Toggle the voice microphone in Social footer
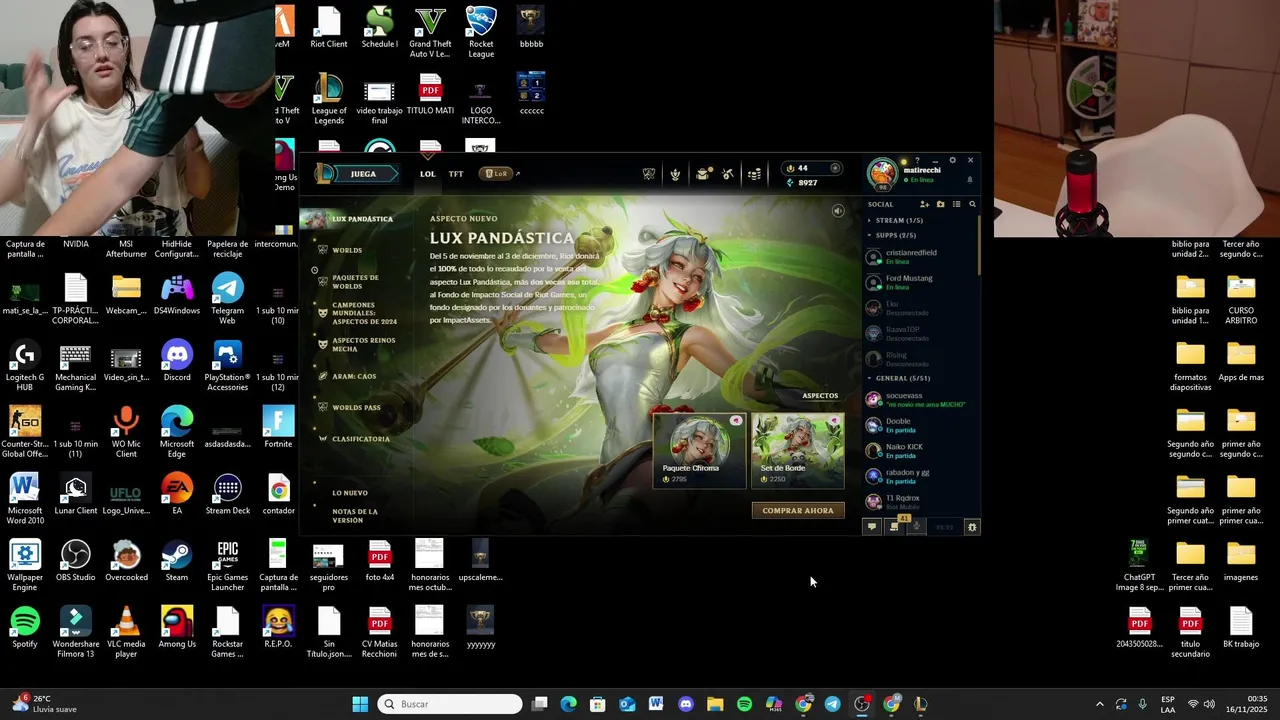Image resolution: width=1280 pixels, height=720 pixels. [916, 527]
